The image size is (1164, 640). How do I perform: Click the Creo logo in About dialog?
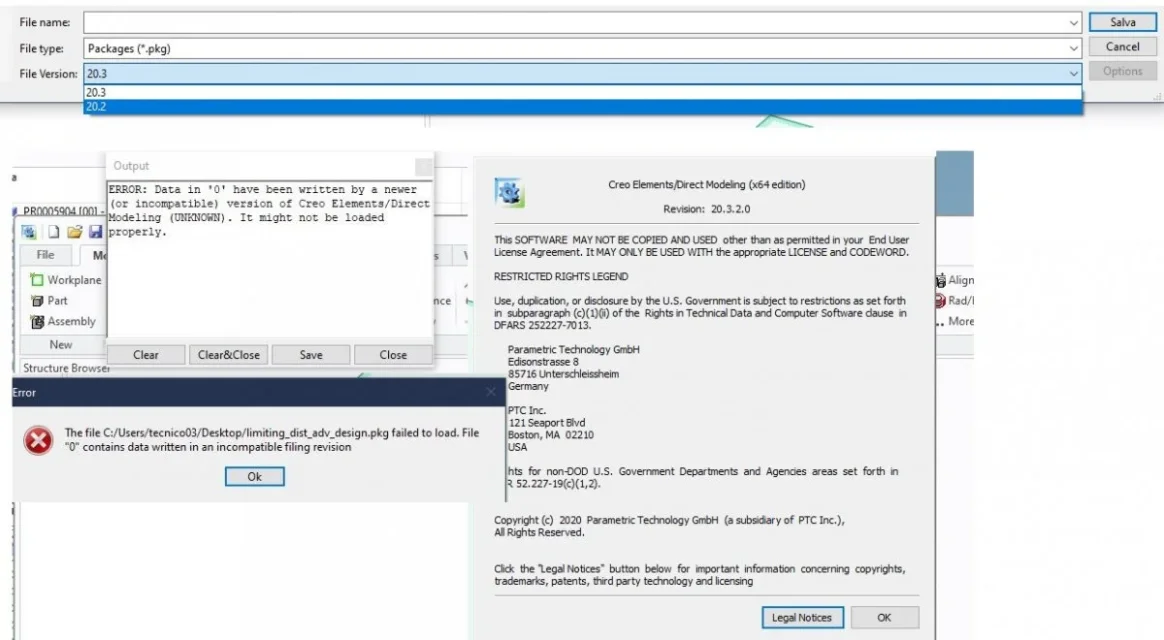click(x=509, y=192)
